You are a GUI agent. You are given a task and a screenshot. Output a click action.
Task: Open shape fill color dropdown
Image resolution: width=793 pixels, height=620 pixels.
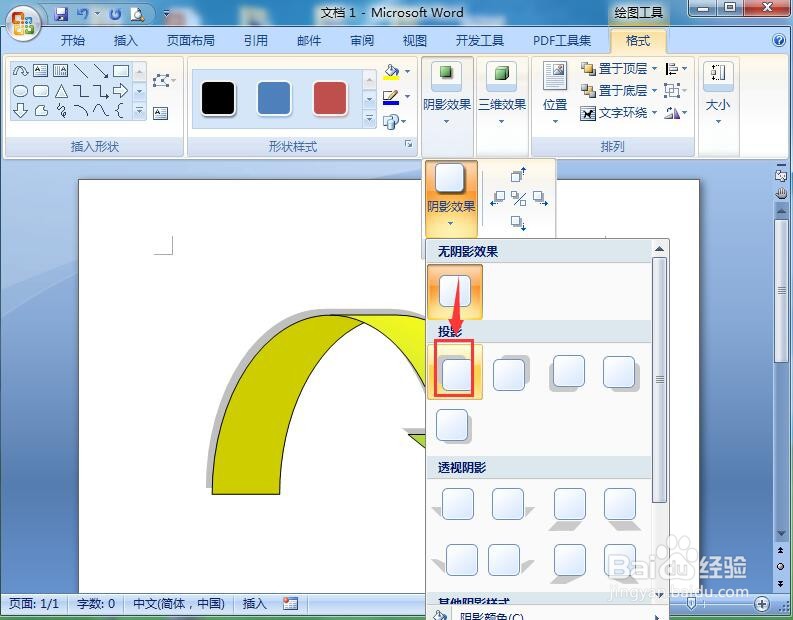408,71
